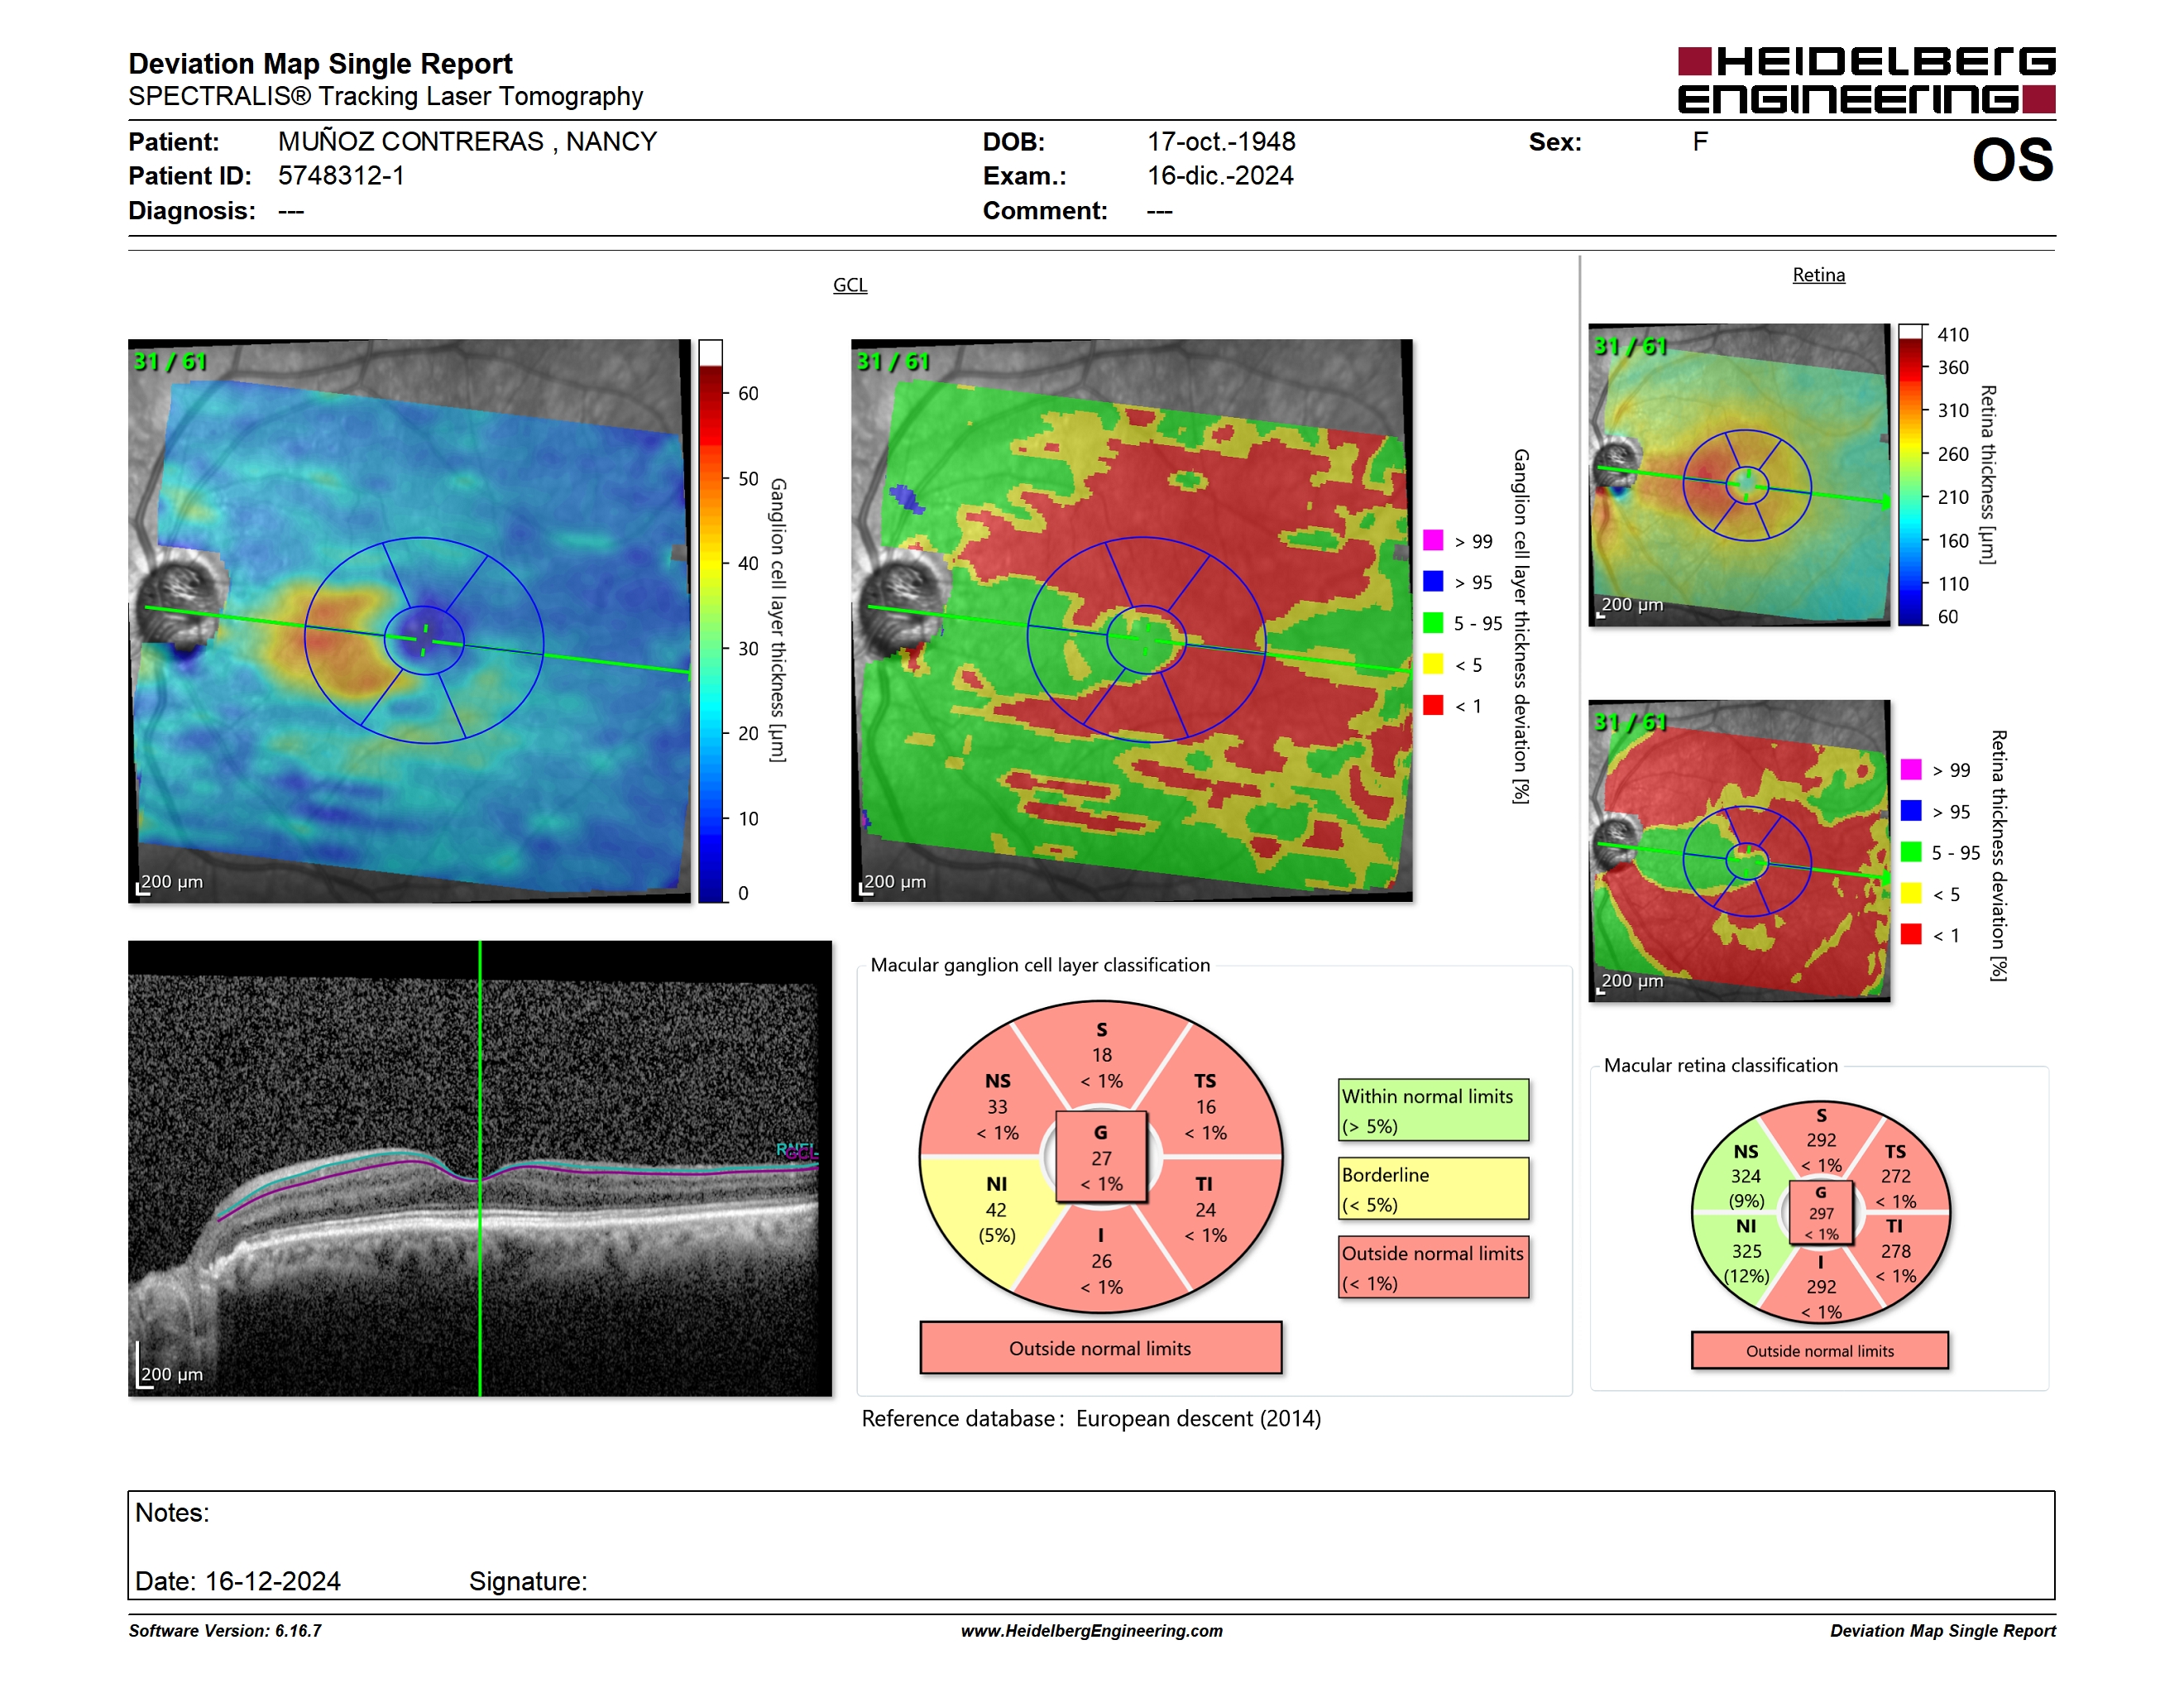Click the patient name MUÑOZ CONTRERAS , NANCY
Viewport: 2184px width, 1688px height.
click(467, 142)
